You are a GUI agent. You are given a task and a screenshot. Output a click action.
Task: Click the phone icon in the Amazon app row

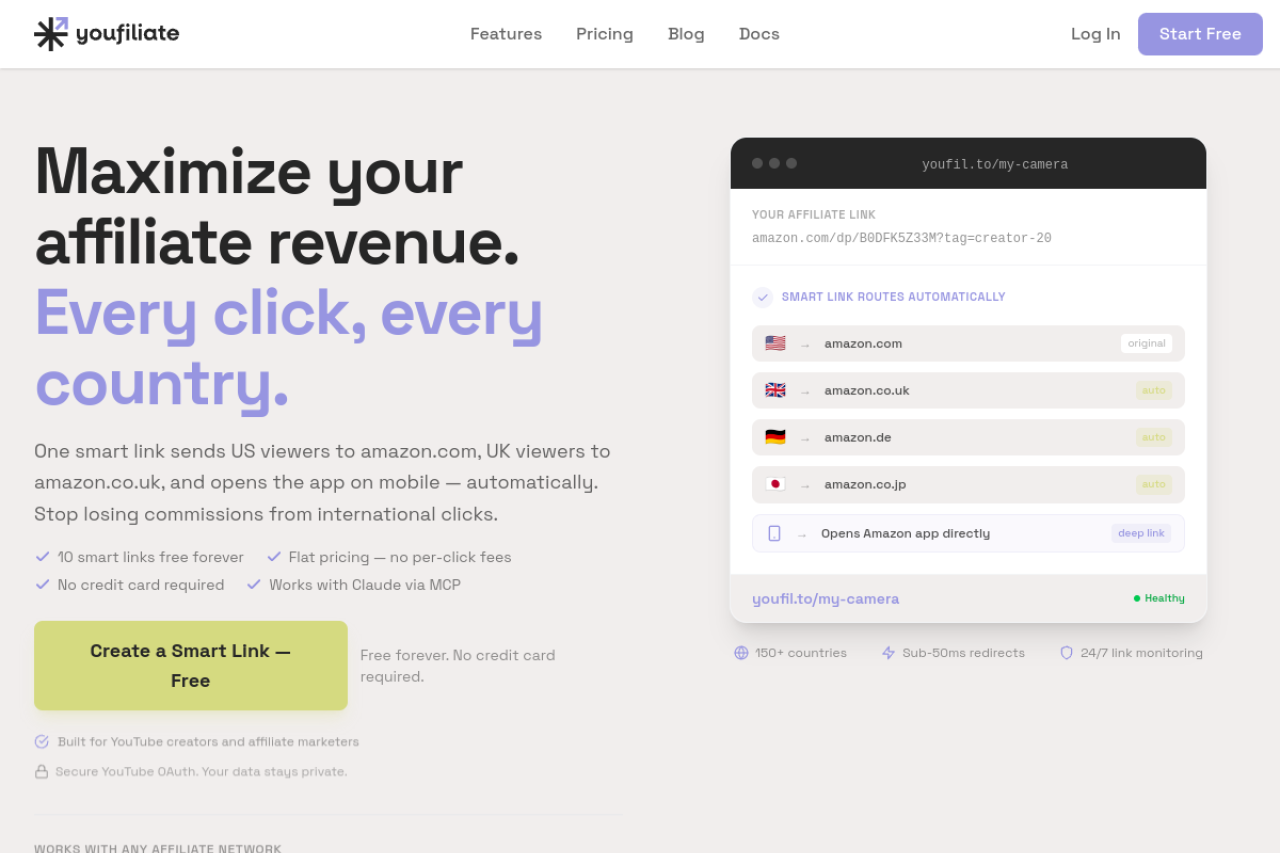774,534
